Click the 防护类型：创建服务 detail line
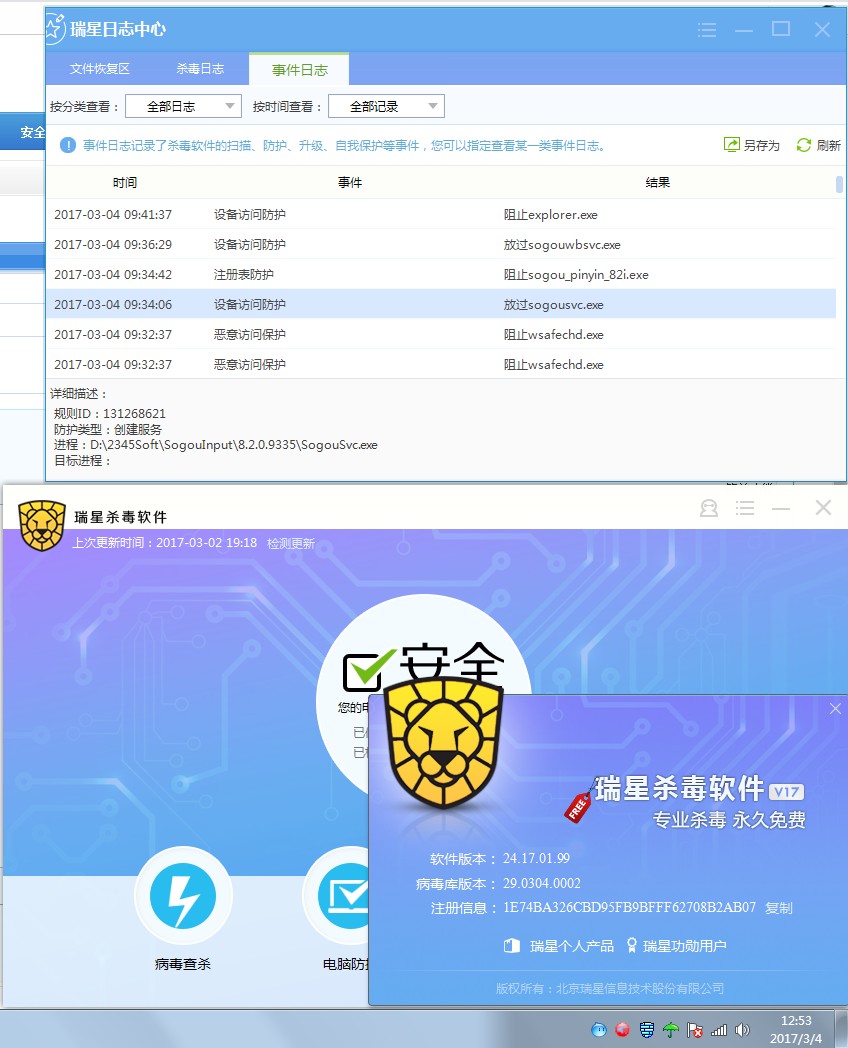848x1048 pixels. tap(108, 430)
